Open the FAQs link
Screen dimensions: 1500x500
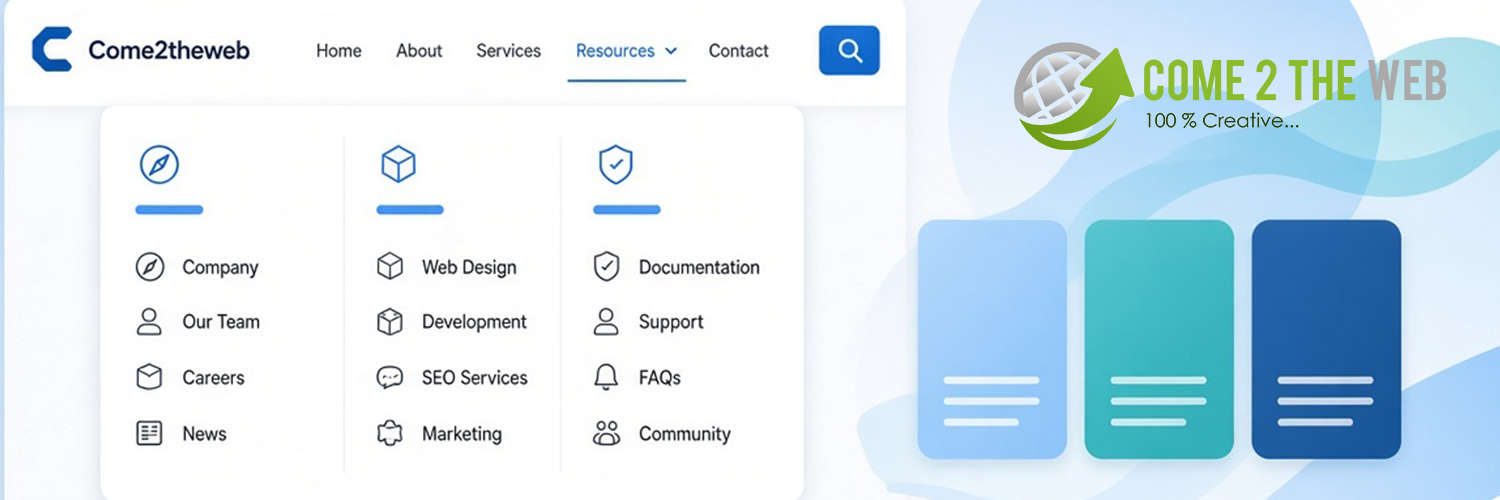pyautogui.click(x=660, y=378)
